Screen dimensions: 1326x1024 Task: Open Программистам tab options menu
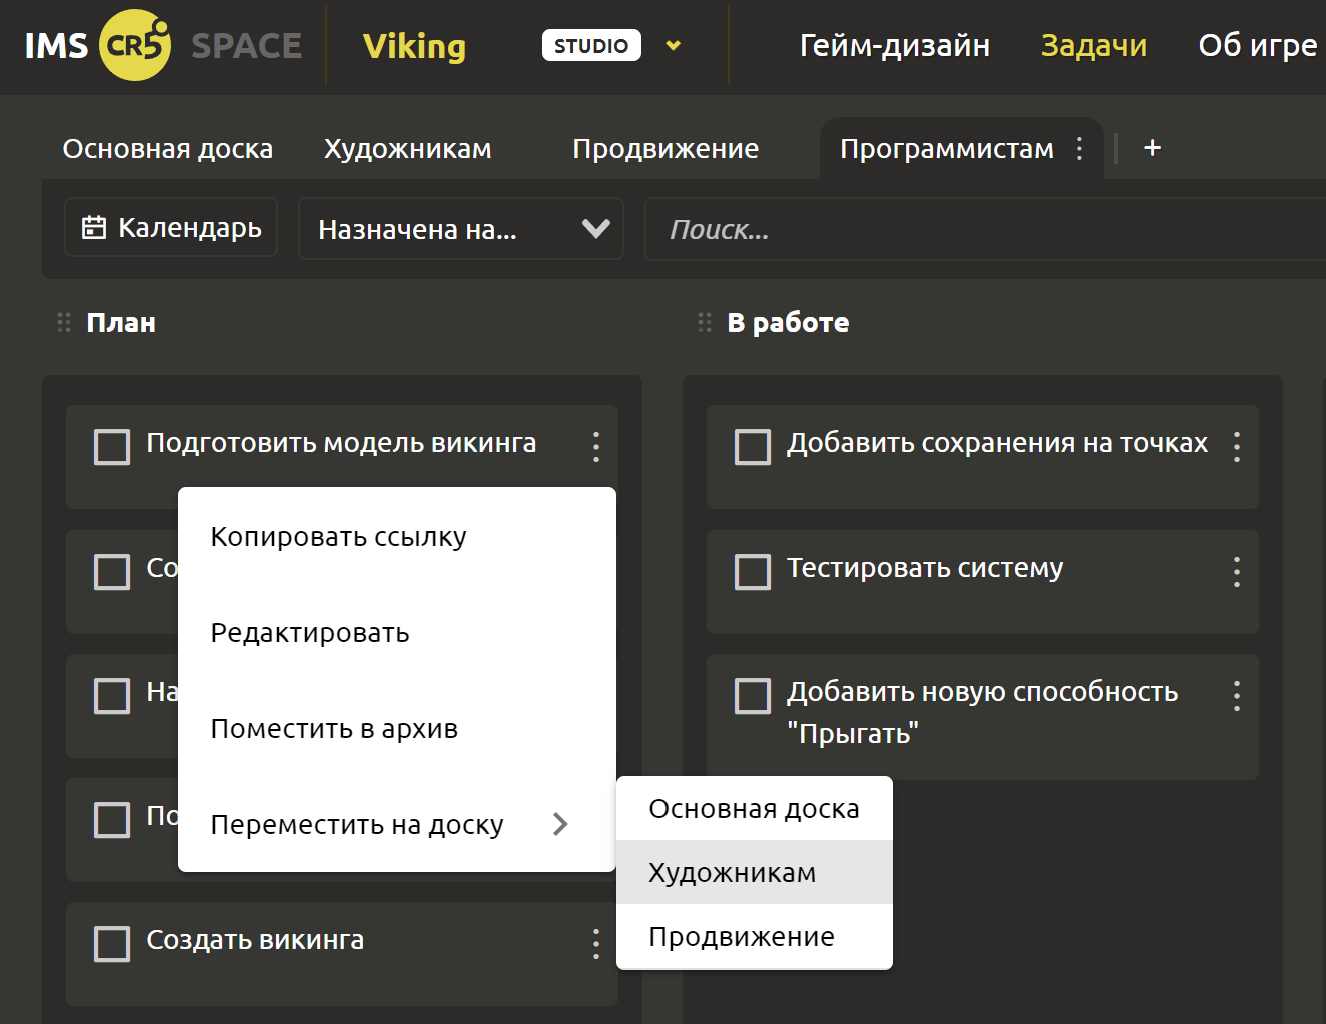coord(1079,149)
